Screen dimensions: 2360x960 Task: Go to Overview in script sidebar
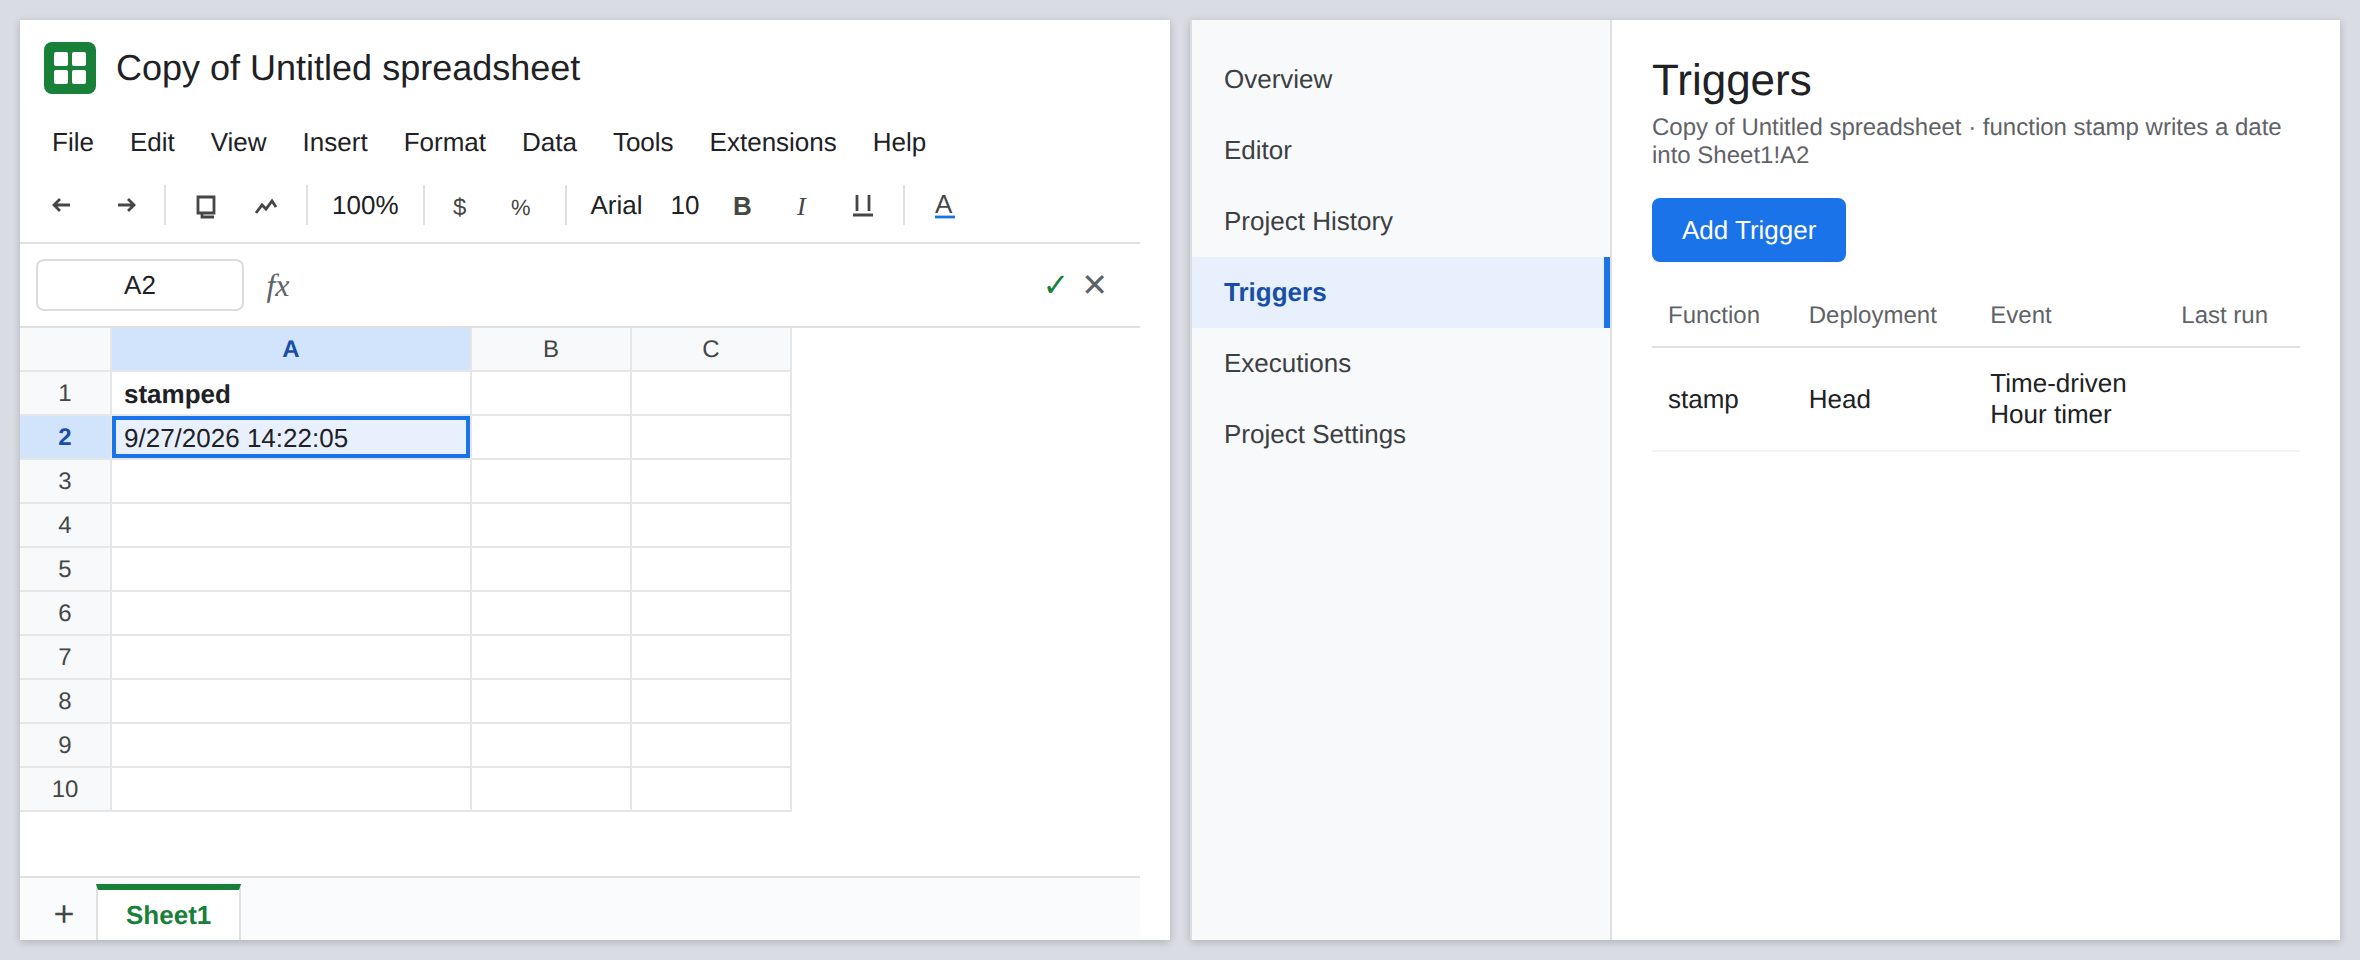click(x=1400, y=79)
